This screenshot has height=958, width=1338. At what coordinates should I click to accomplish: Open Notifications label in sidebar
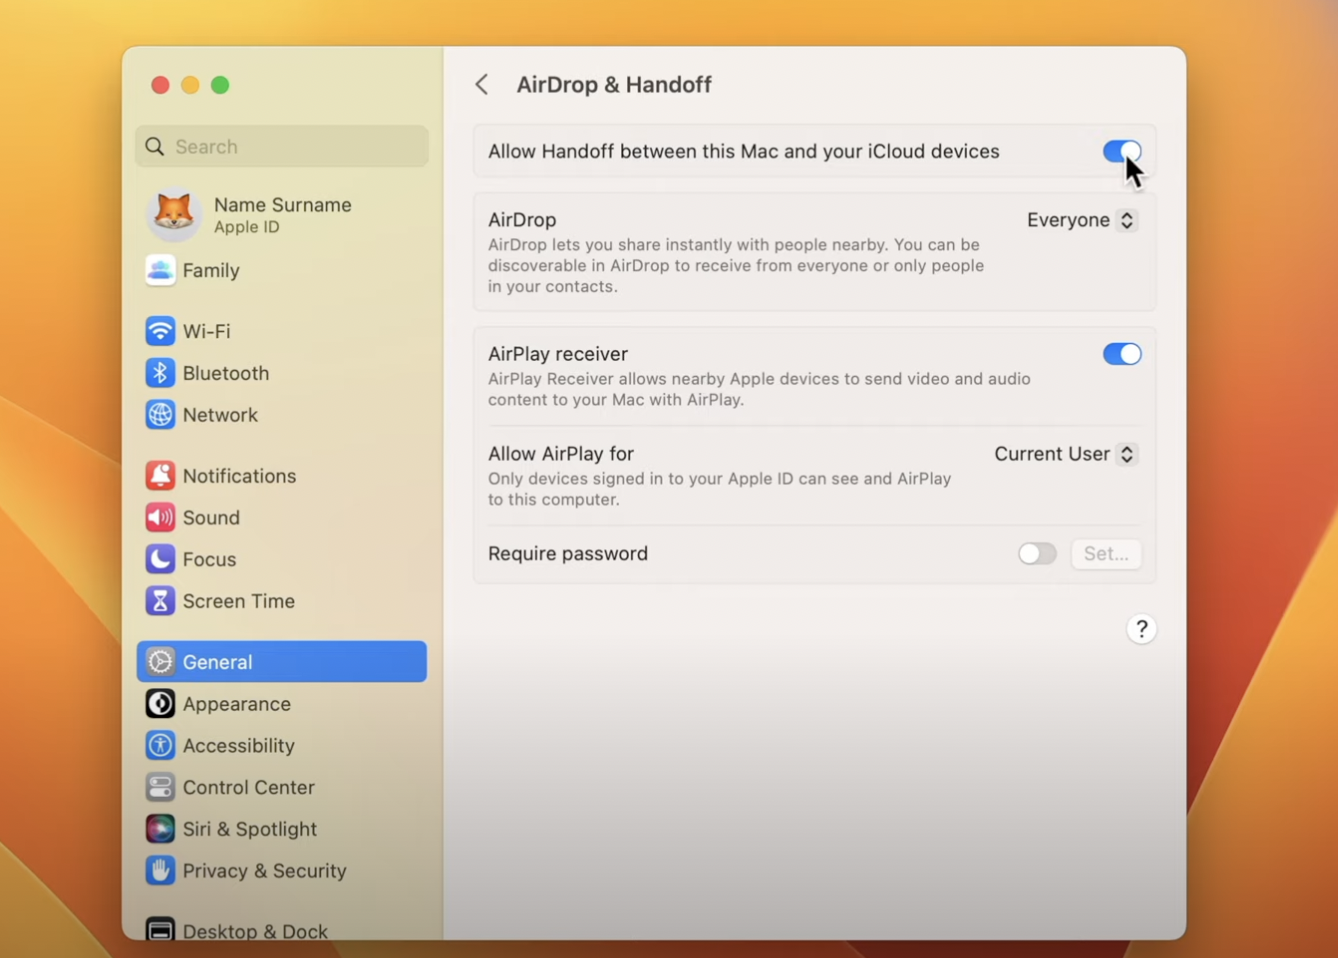[x=239, y=476]
